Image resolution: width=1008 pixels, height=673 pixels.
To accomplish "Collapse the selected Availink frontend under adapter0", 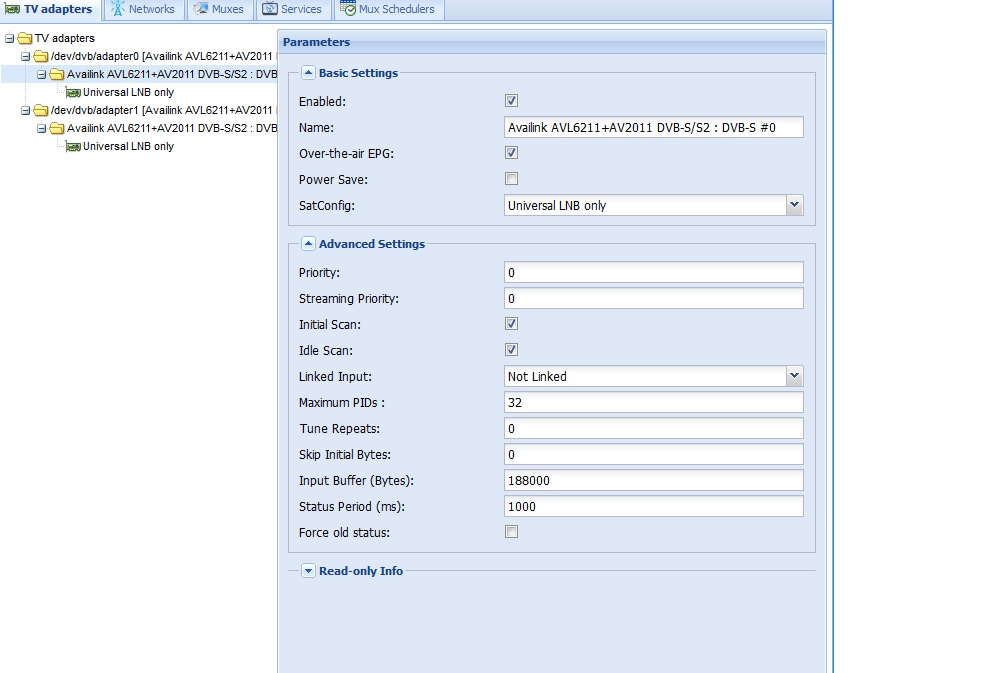I will [42, 75].
